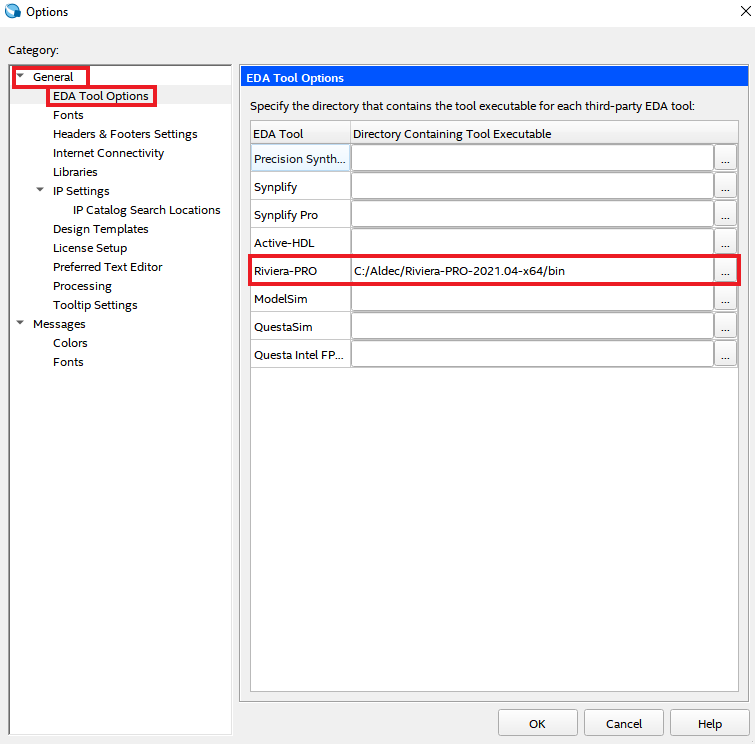Browse for Riviera-PRO directory
Image resolution: width=755 pixels, height=744 pixels.
click(725, 271)
